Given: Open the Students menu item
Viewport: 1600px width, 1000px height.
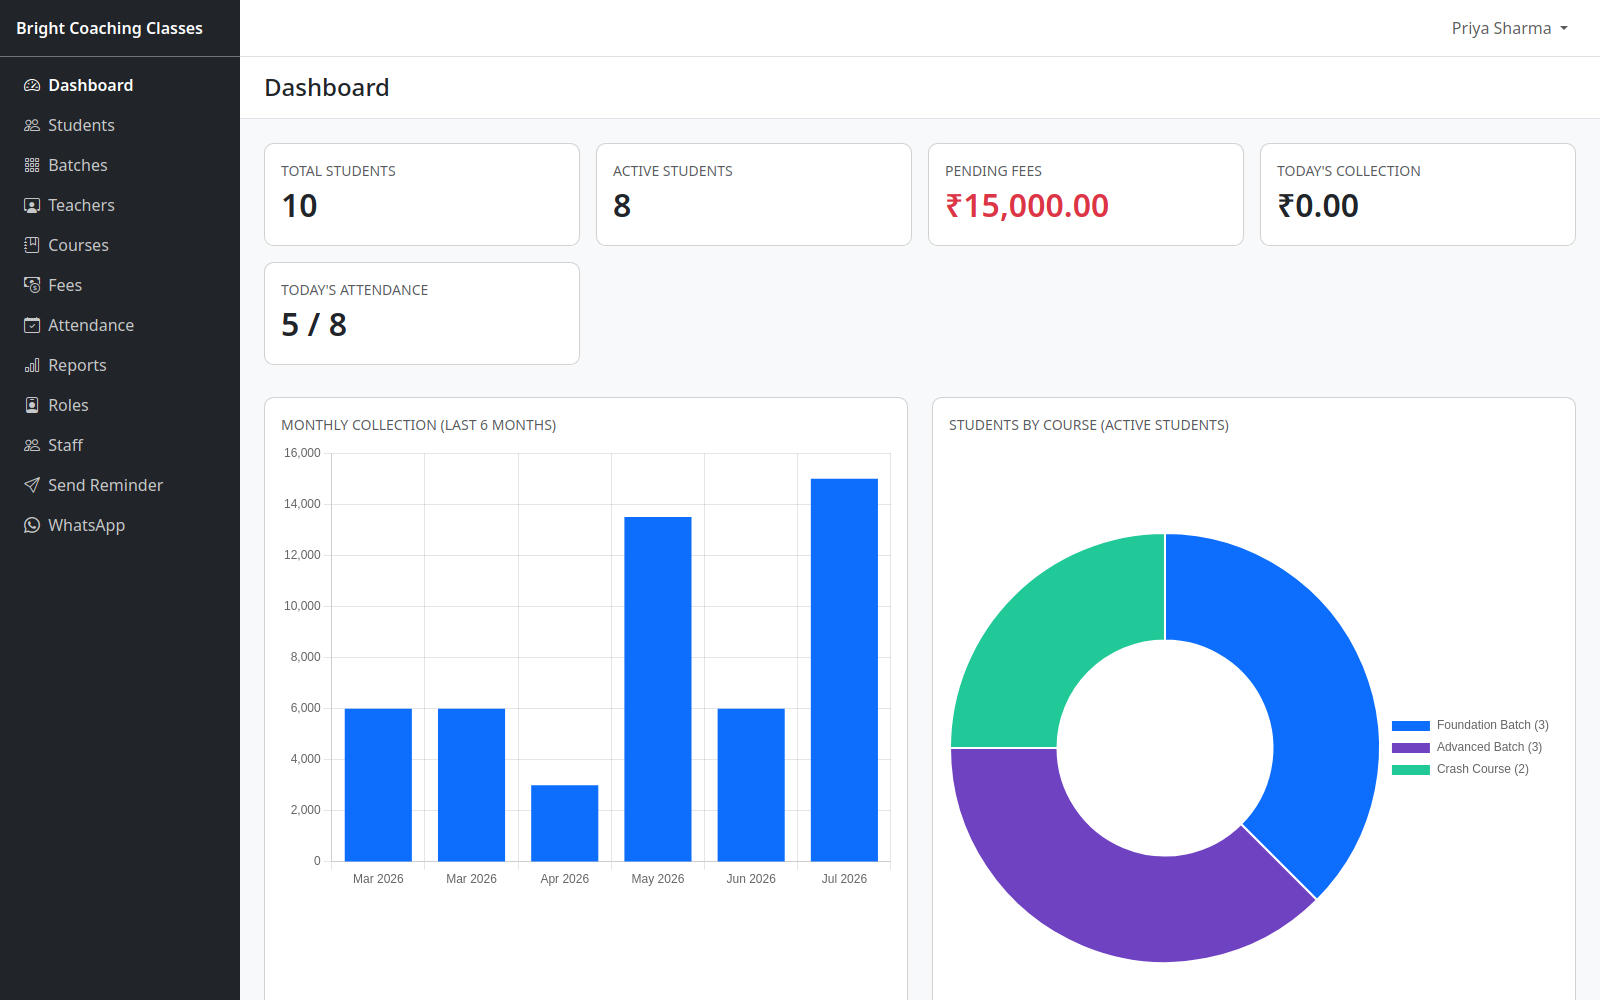Looking at the screenshot, I should coord(120,125).
